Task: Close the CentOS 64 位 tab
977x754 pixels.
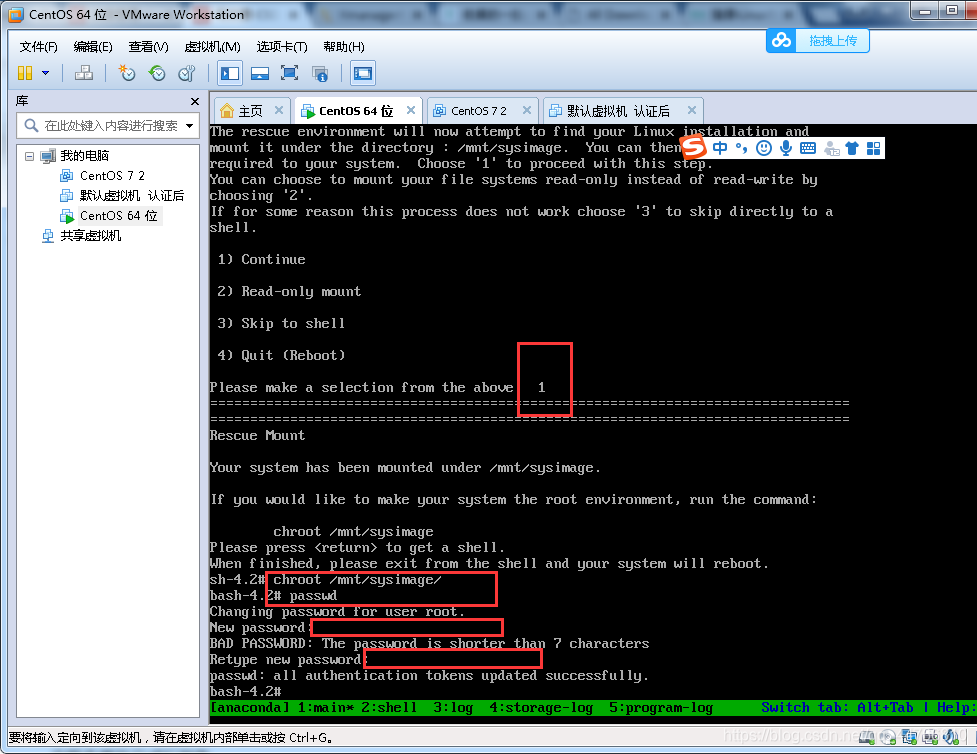Action: tap(411, 110)
